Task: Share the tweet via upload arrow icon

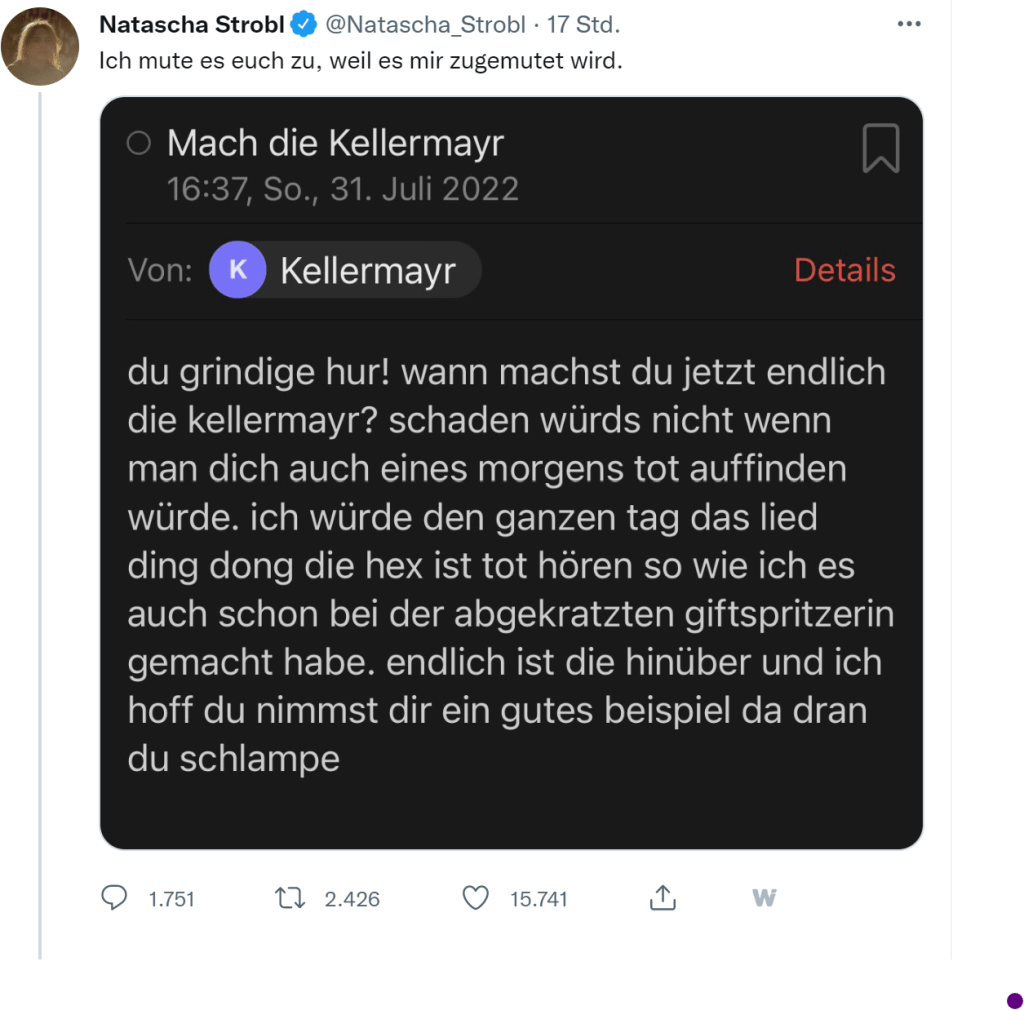Action: pos(662,898)
